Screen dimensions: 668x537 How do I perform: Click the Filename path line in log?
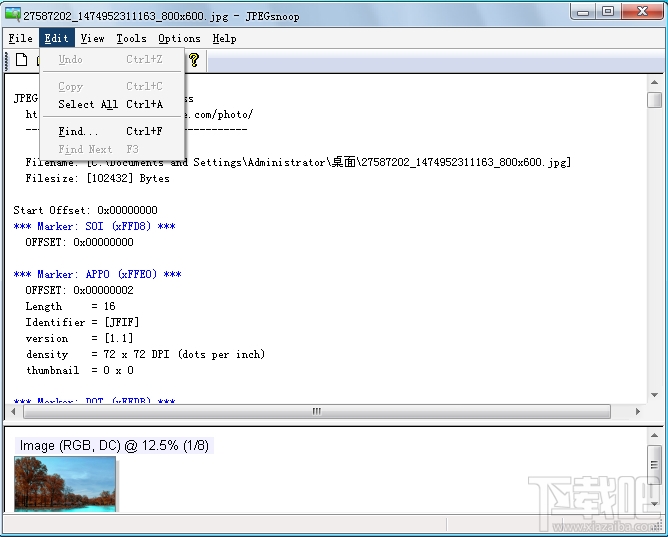298,162
